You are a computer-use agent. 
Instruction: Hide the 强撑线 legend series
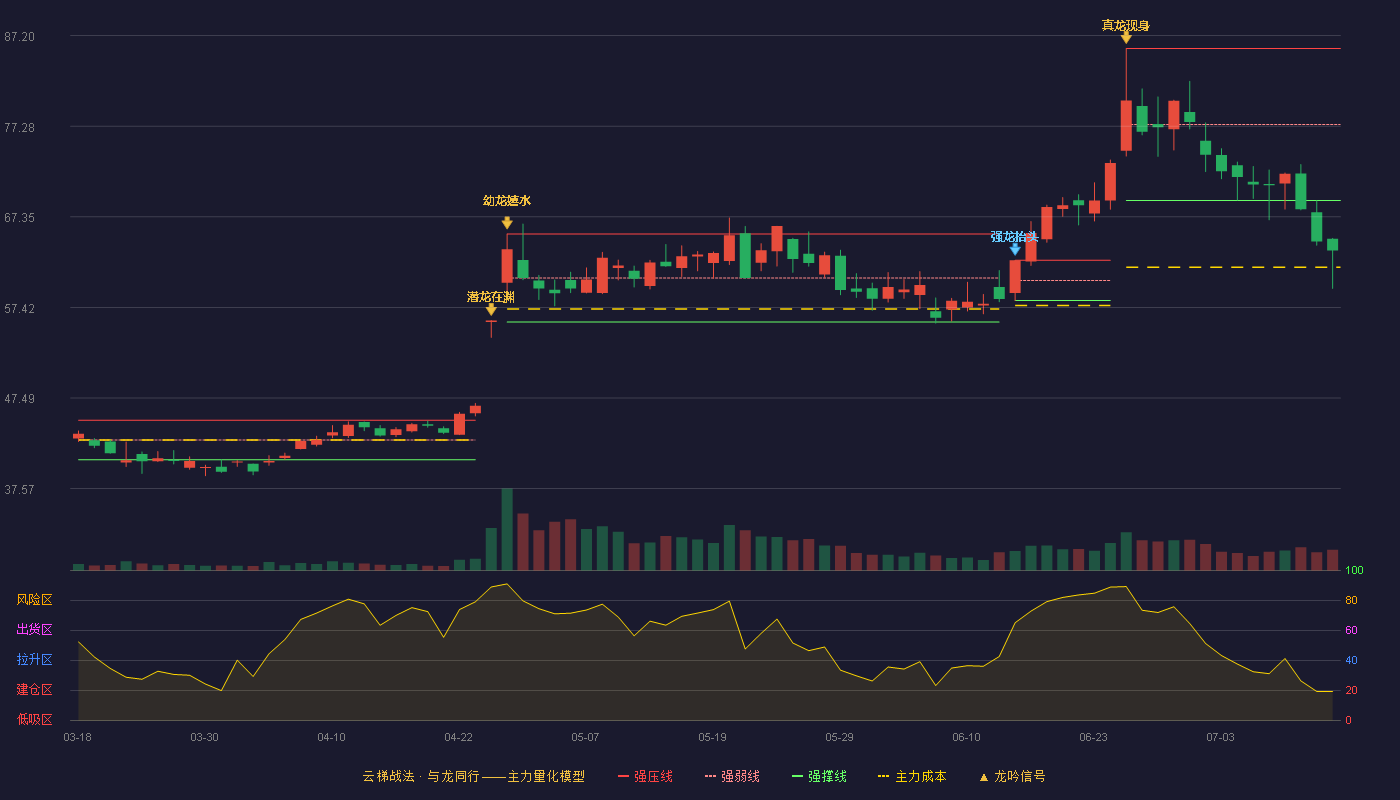pyautogui.click(x=819, y=776)
